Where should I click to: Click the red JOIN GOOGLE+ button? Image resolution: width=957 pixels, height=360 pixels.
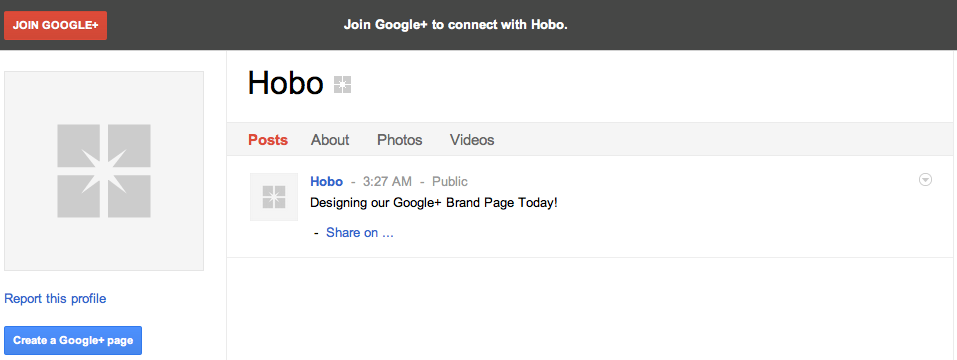click(x=56, y=26)
